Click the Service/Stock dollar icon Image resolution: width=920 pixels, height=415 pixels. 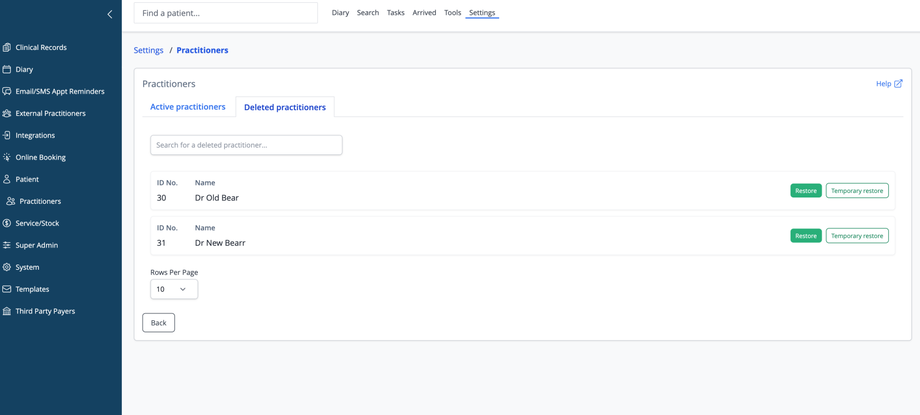pos(7,223)
